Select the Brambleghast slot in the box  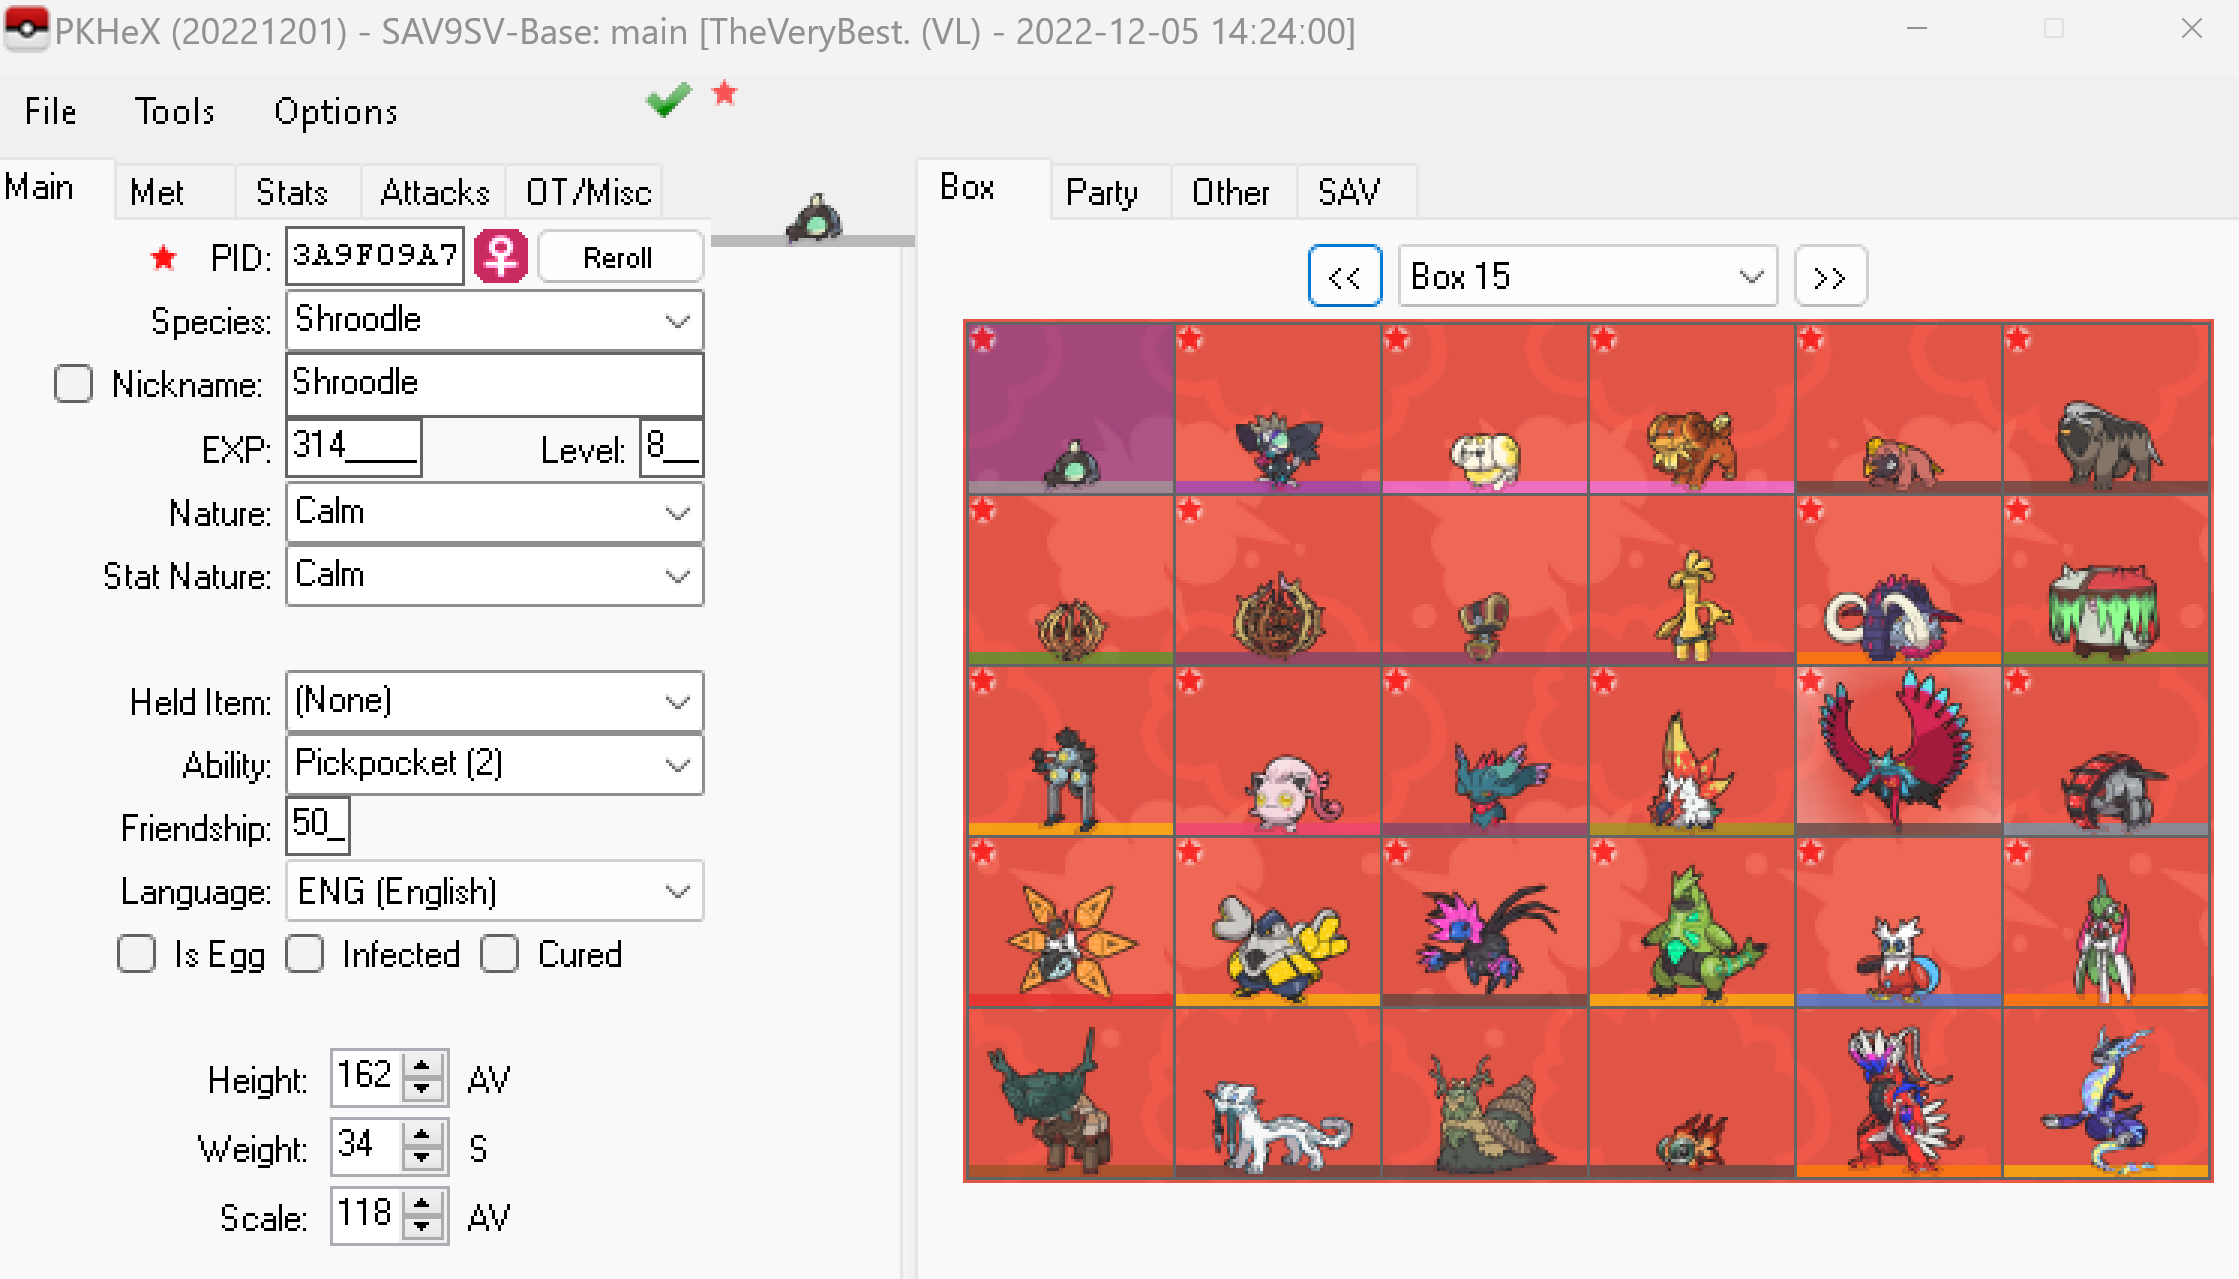pos(1277,580)
